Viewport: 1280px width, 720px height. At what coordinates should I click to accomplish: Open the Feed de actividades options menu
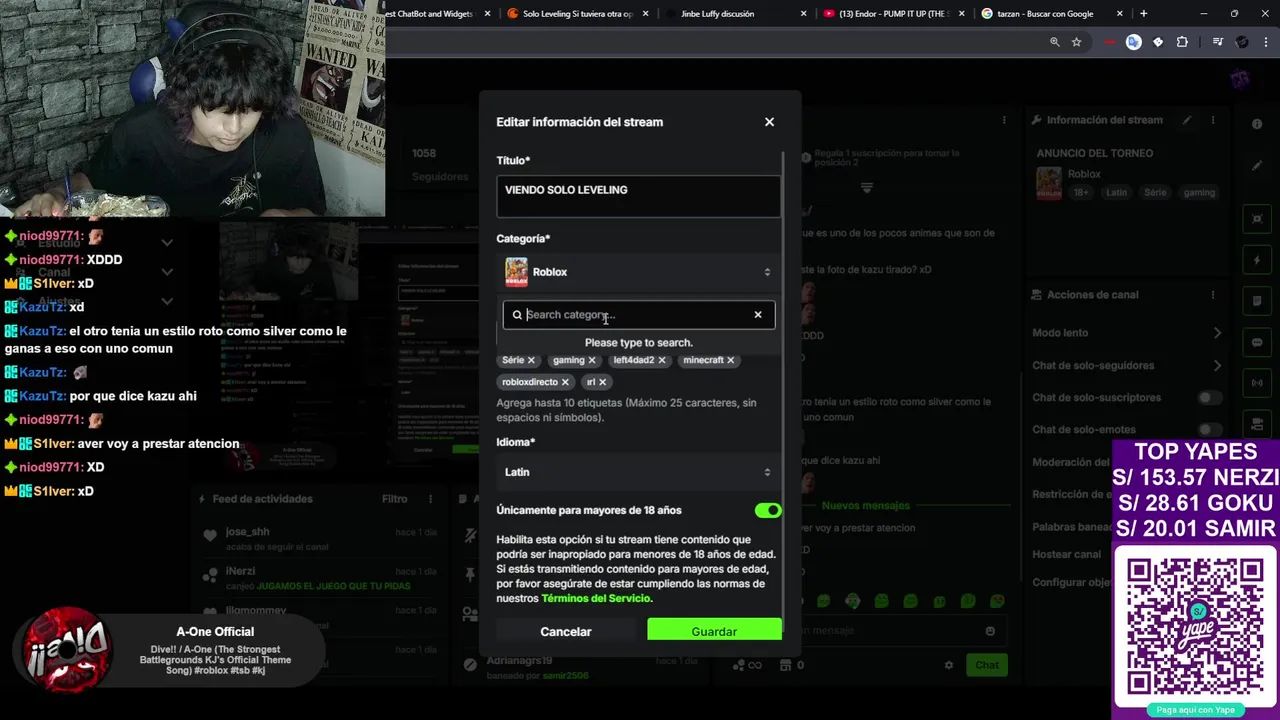pos(431,499)
